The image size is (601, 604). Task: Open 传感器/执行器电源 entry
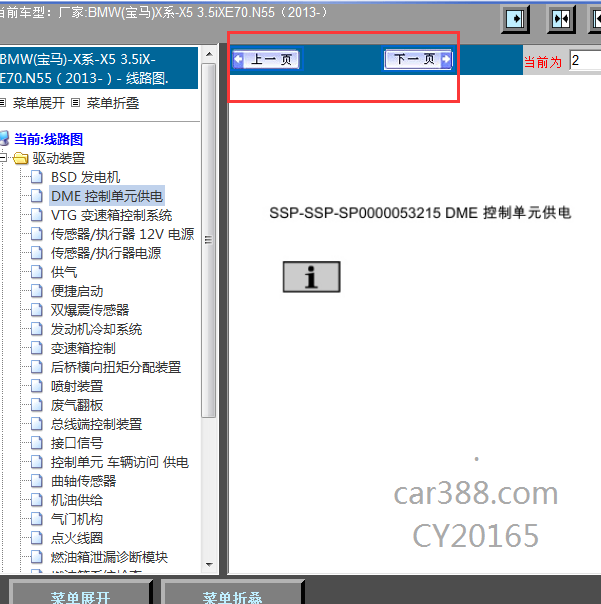click(x=106, y=253)
